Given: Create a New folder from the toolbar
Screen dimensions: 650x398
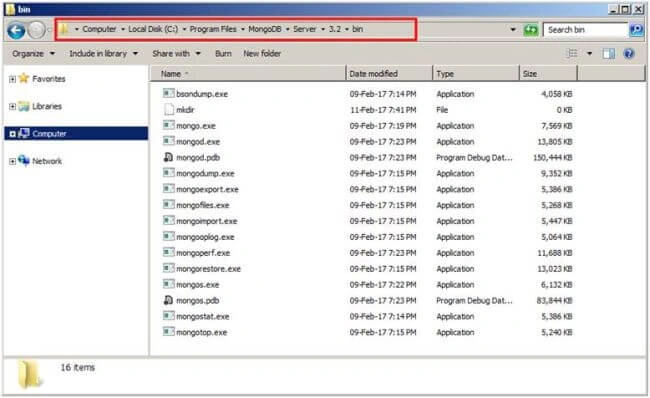Looking at the screenshot, I should (262, 53).
